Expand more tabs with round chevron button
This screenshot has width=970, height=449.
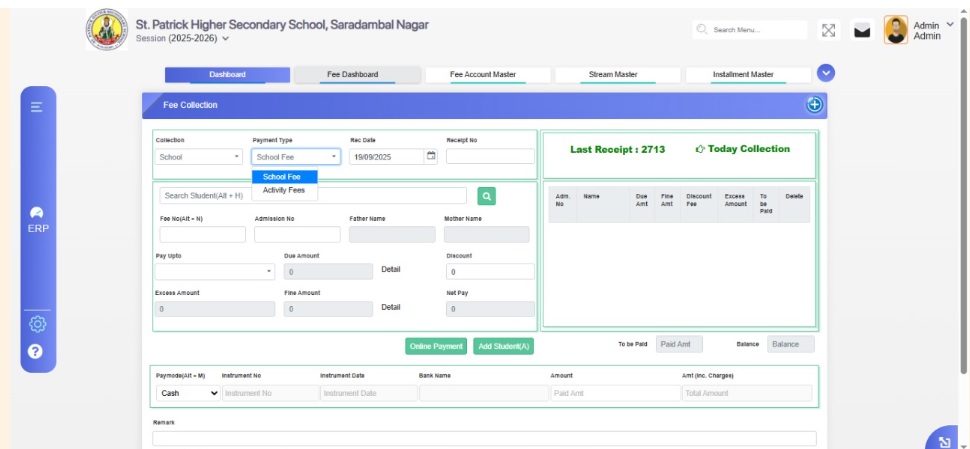(x=826, y=73)
